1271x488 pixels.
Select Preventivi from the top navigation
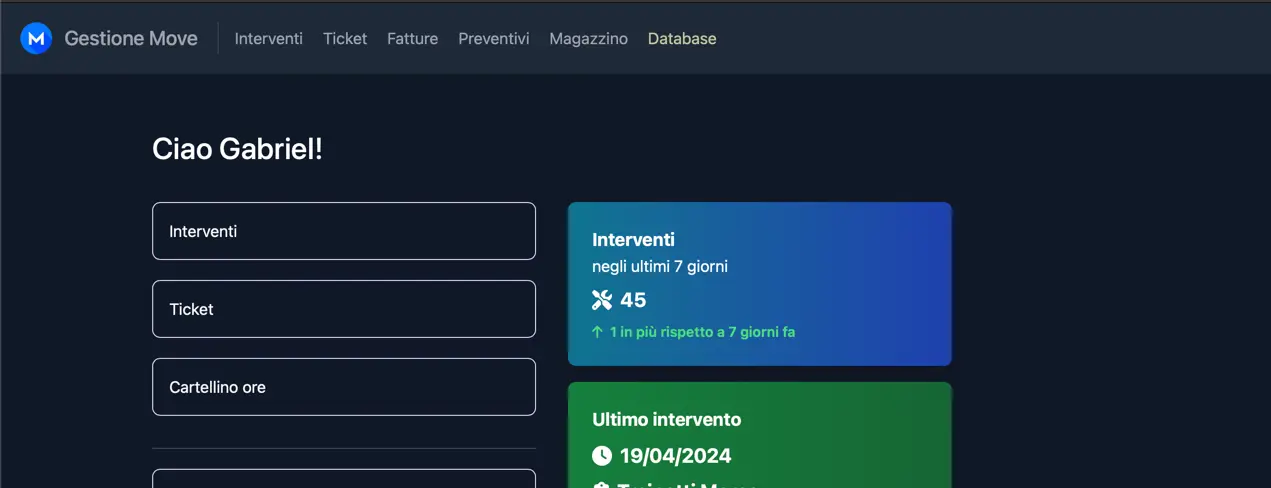(494, 39)
